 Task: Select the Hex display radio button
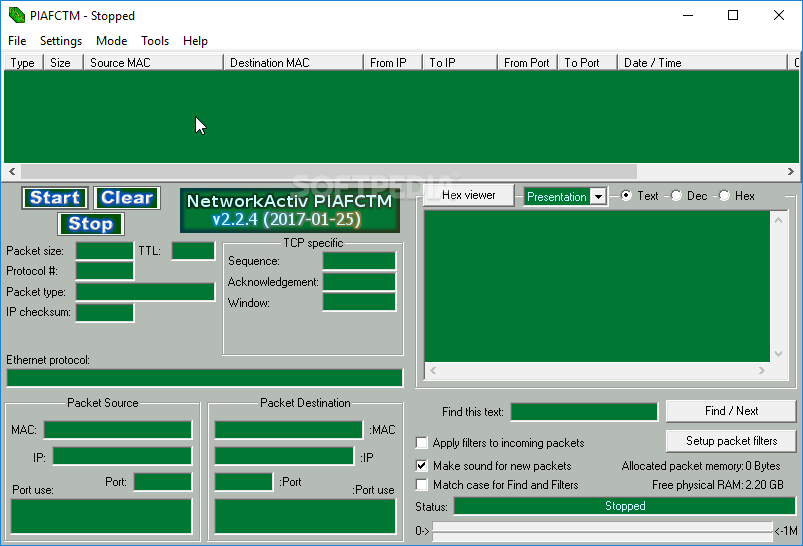coord(724,196)
